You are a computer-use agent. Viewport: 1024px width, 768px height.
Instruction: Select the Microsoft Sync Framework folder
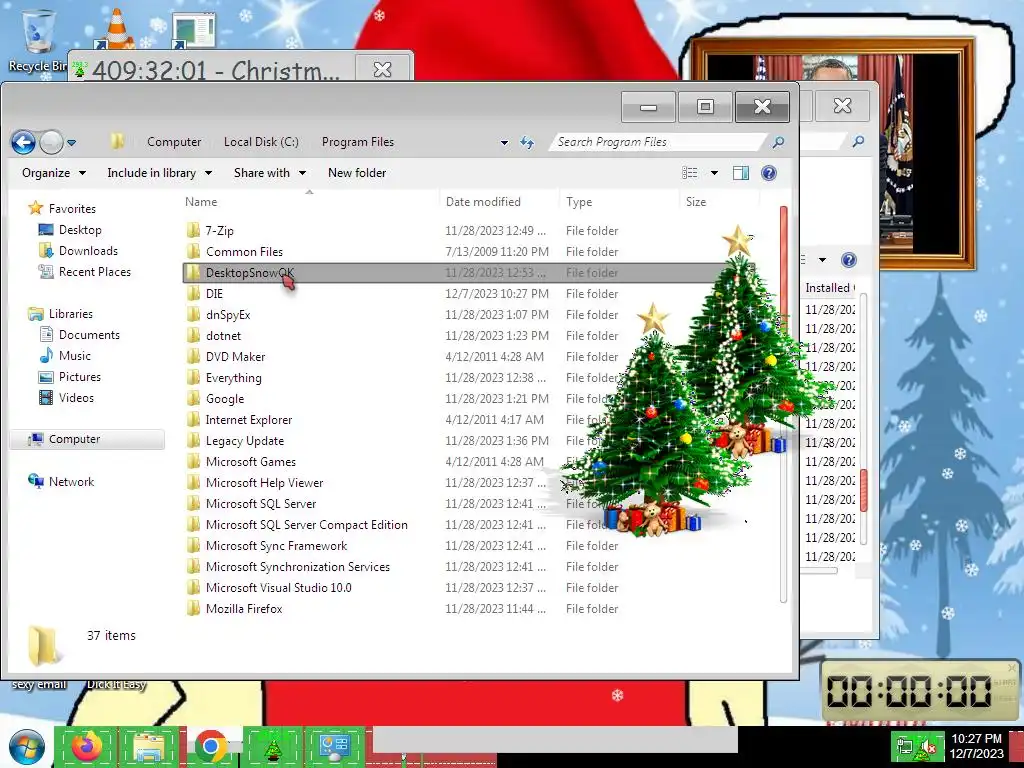tap(276, 545)
